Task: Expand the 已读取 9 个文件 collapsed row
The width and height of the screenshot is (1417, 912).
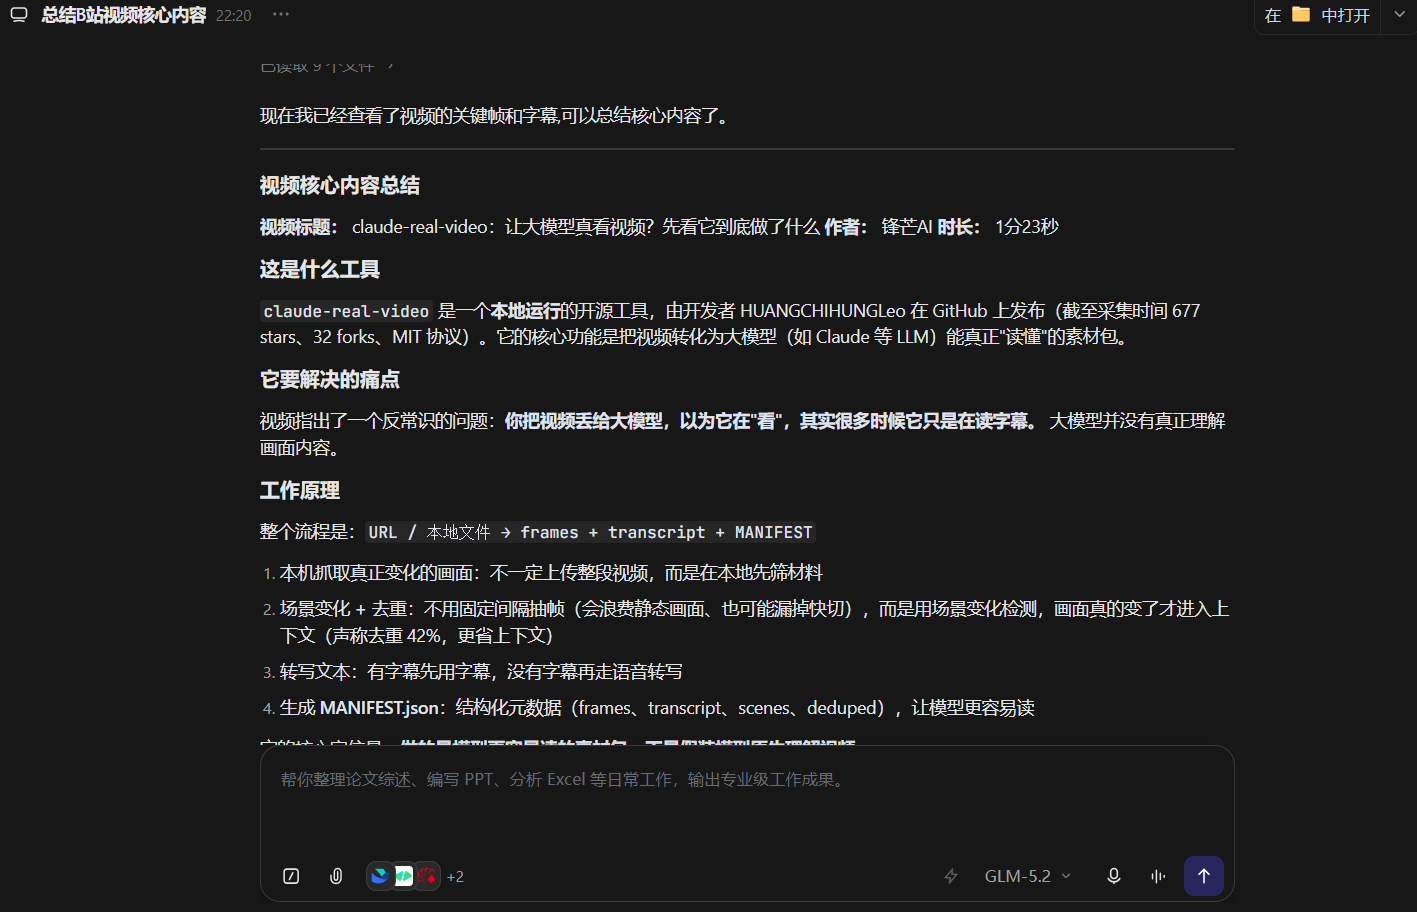Action: [327, 66]
